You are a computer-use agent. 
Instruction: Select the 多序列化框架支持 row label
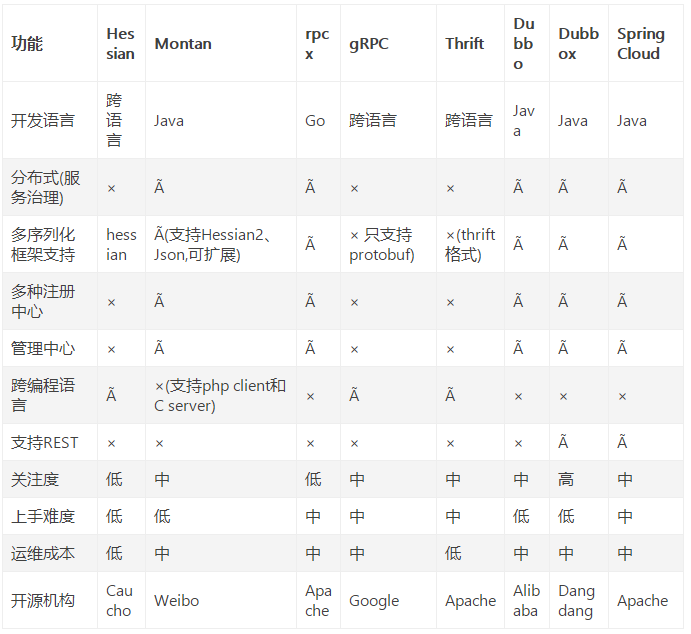pos(43,245)
